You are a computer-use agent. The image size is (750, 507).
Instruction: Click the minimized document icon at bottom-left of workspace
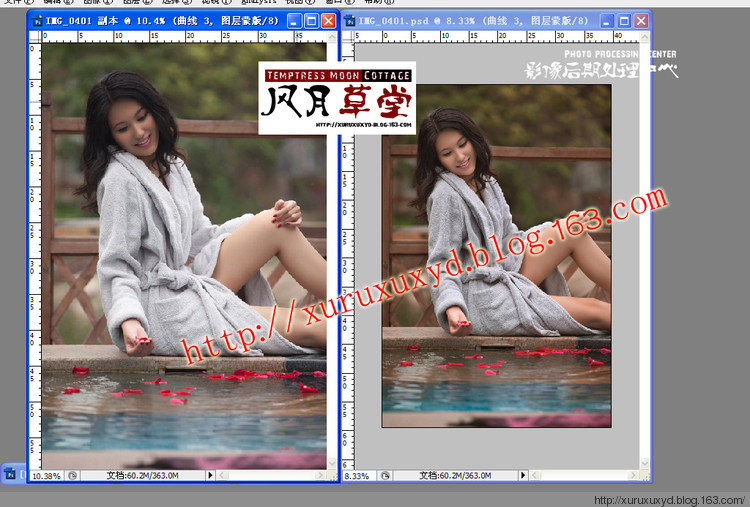click(x=10, y=474)
